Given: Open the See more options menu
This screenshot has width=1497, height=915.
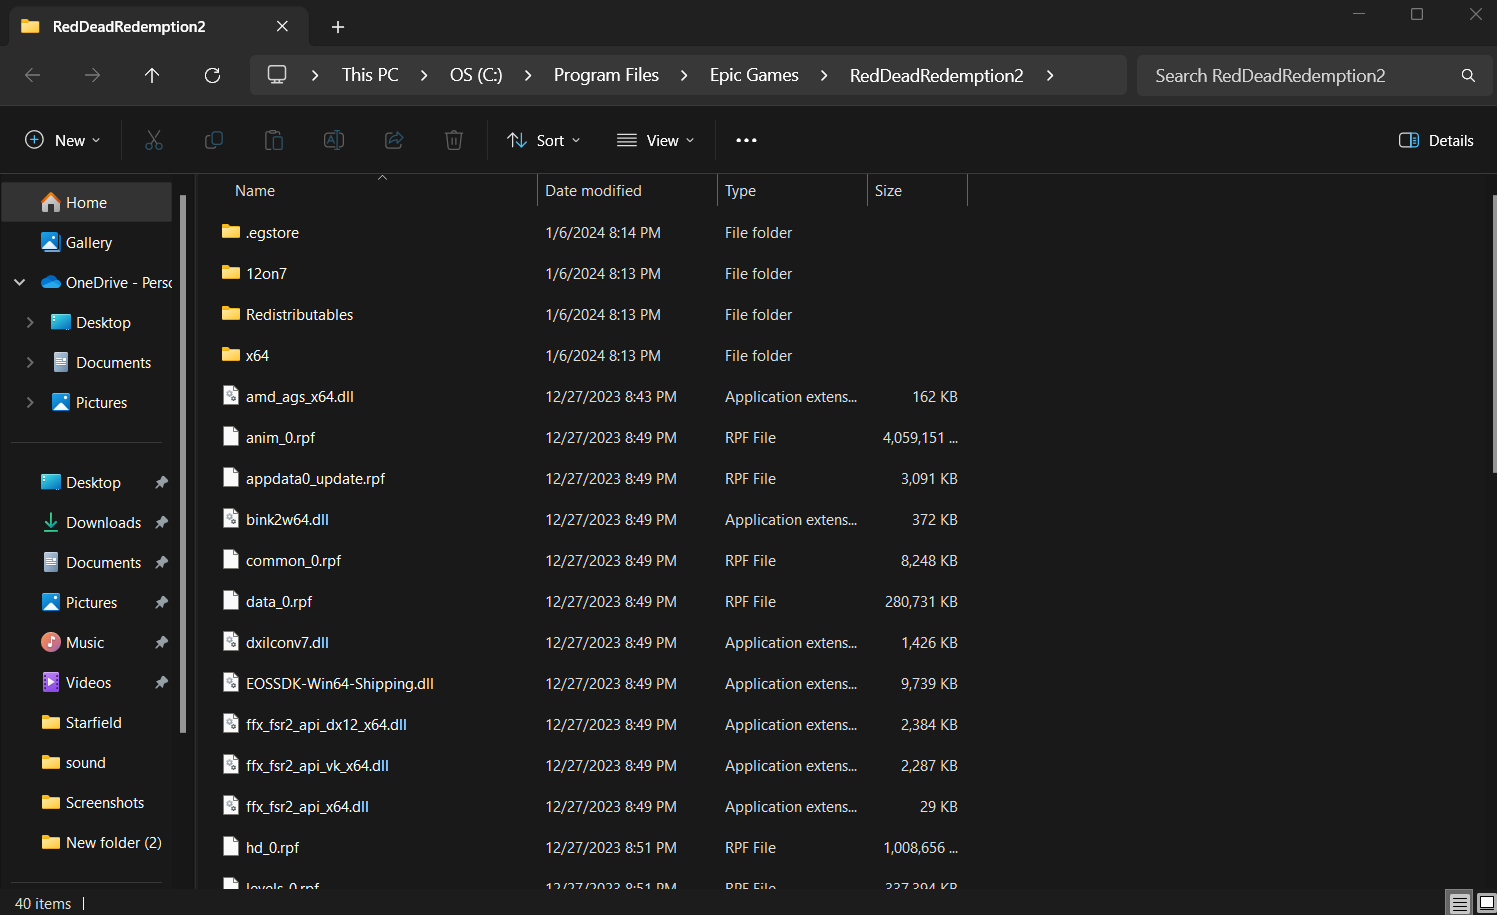Looking at the screenshot, I should (746, 140).
